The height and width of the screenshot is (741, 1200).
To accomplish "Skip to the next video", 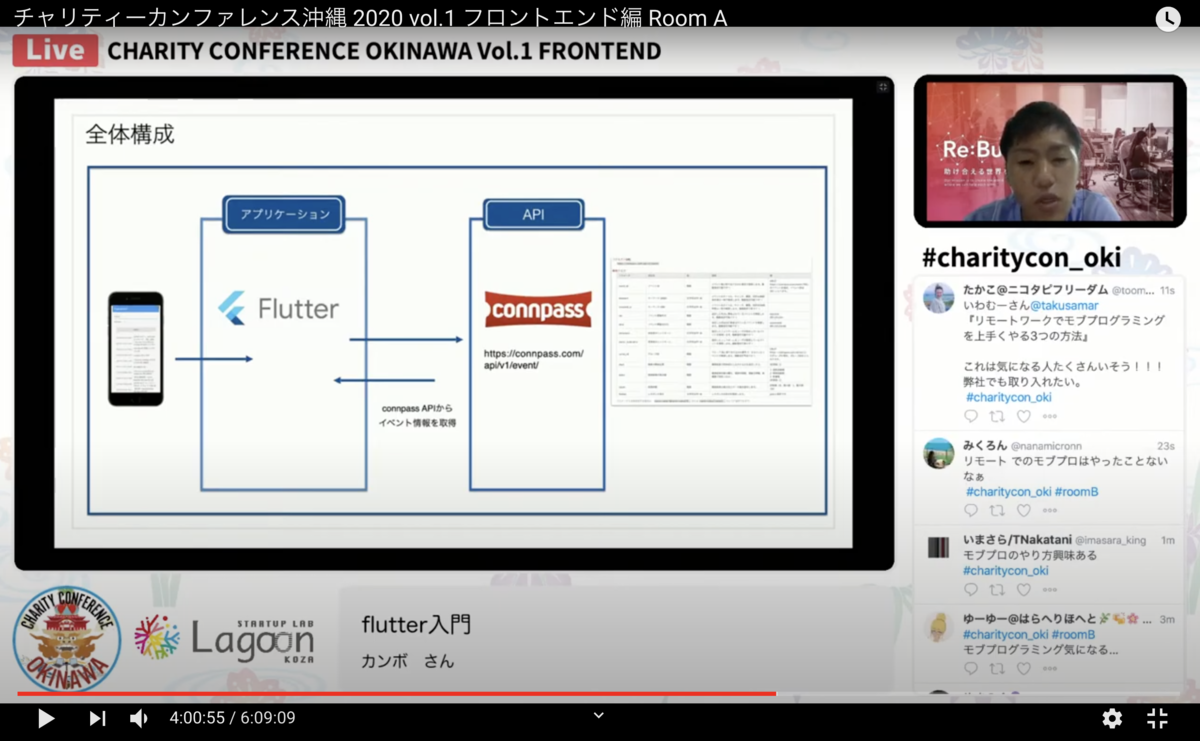I will coord(97,718).
